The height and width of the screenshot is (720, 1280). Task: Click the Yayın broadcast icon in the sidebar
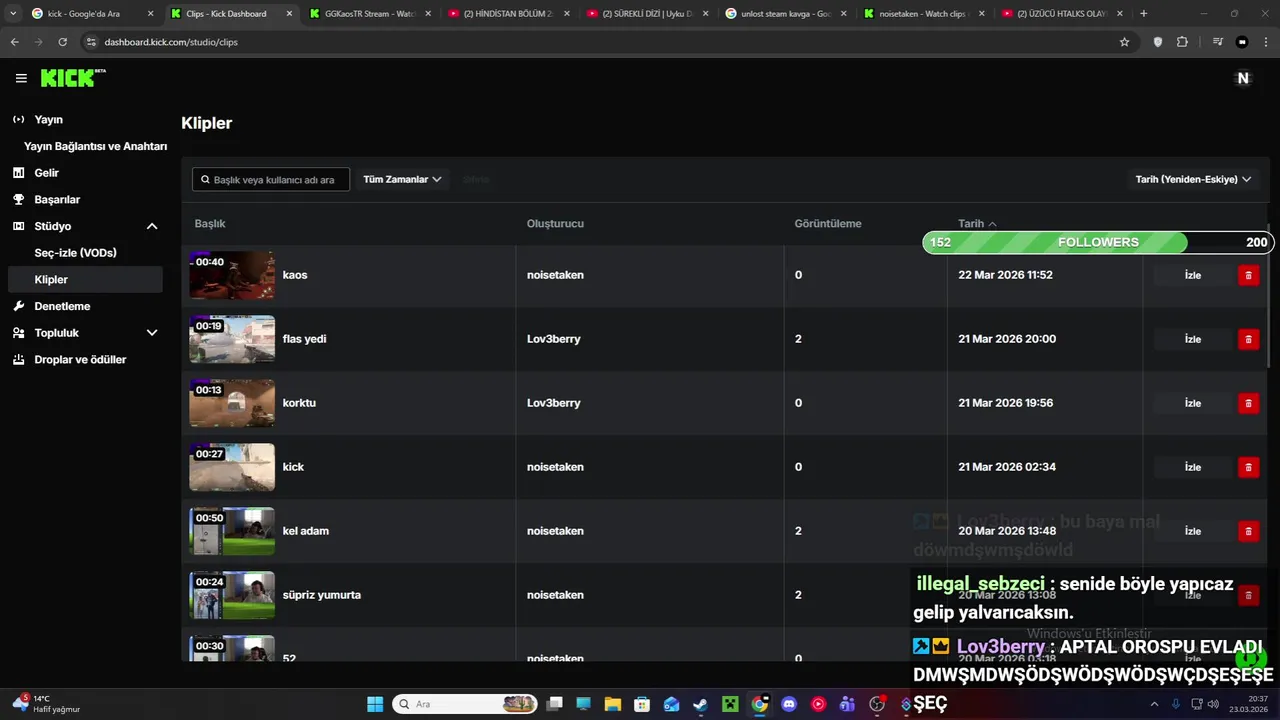pos(18,119)
